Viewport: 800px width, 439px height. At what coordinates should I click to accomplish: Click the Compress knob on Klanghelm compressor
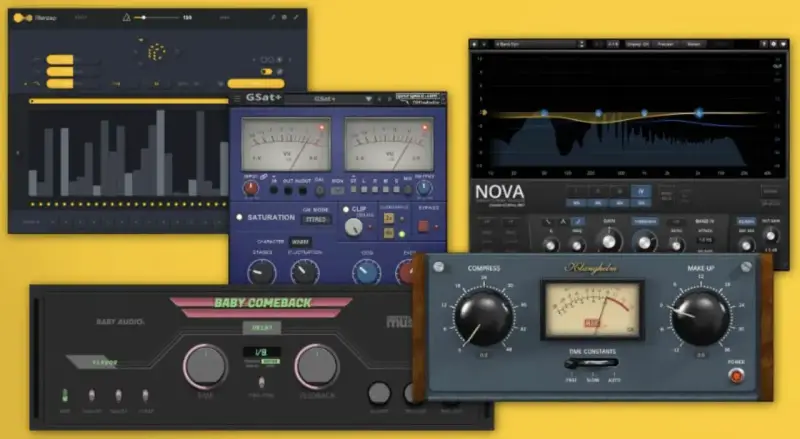click(x=484, y=319)
